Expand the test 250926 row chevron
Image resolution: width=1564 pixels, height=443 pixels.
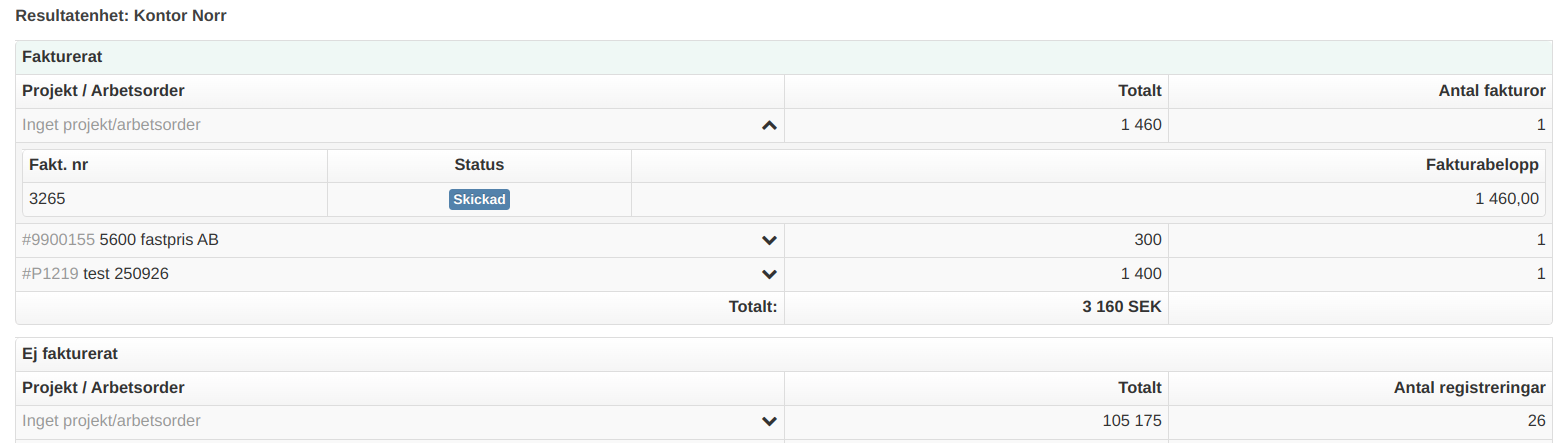(769, 274)
